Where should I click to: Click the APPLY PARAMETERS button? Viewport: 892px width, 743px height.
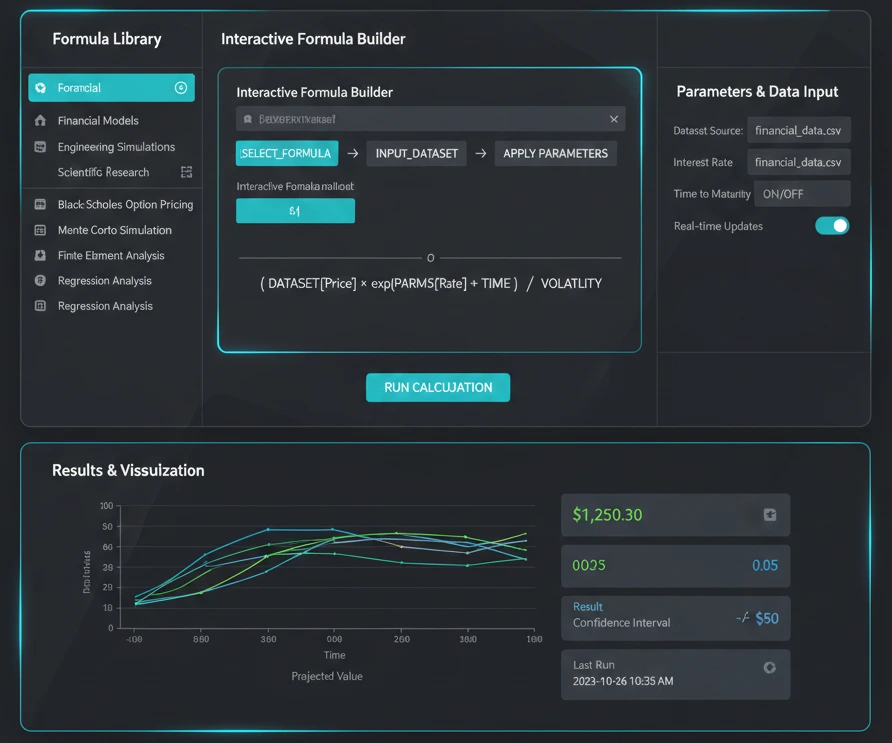(555, 153)
